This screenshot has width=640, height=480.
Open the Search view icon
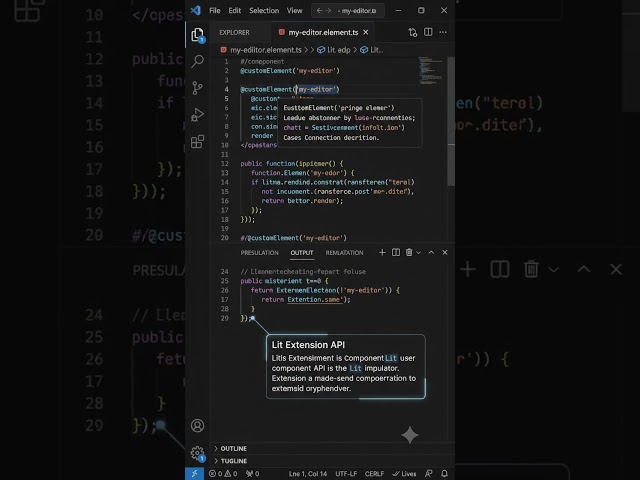point(198,61)
